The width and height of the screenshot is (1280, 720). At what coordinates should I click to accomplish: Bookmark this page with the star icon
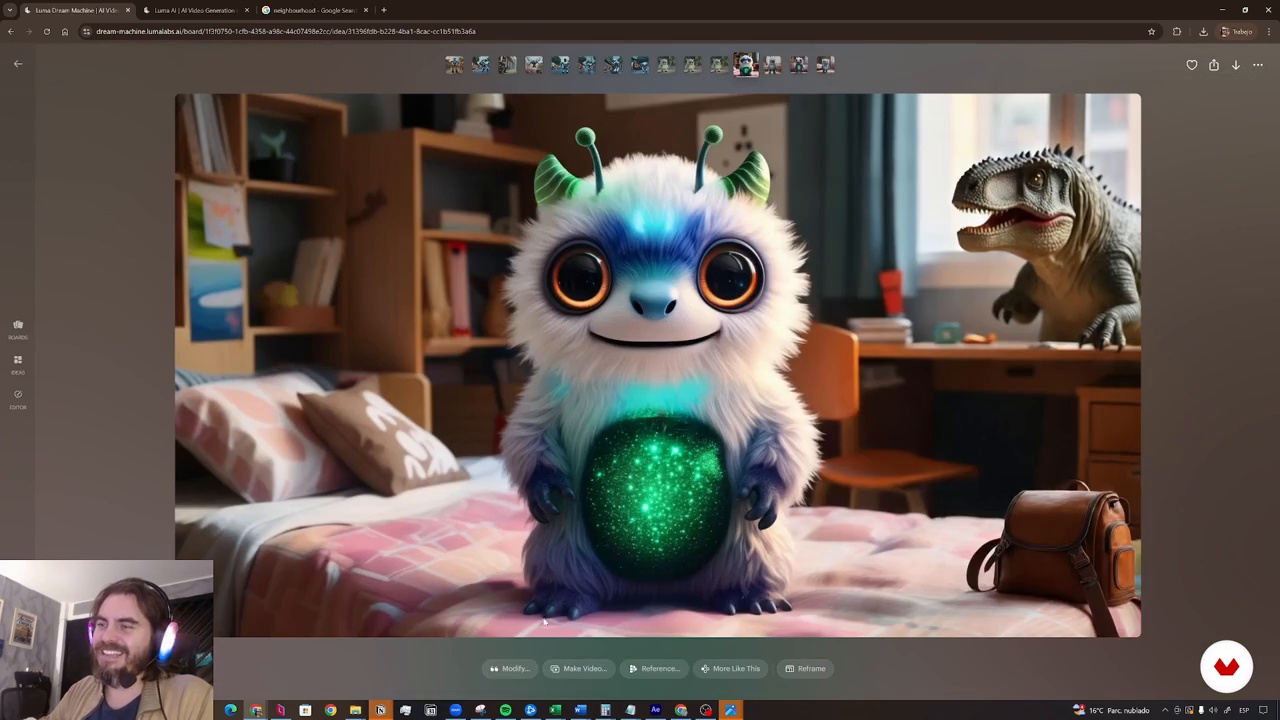coord(1151,31)
